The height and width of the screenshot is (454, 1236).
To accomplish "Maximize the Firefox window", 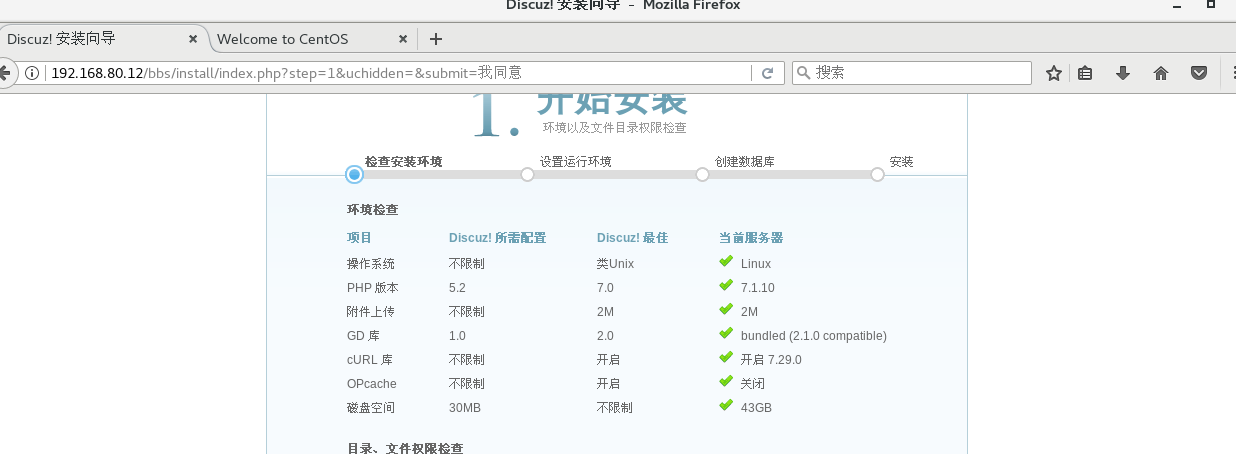I will (1211, 4).
